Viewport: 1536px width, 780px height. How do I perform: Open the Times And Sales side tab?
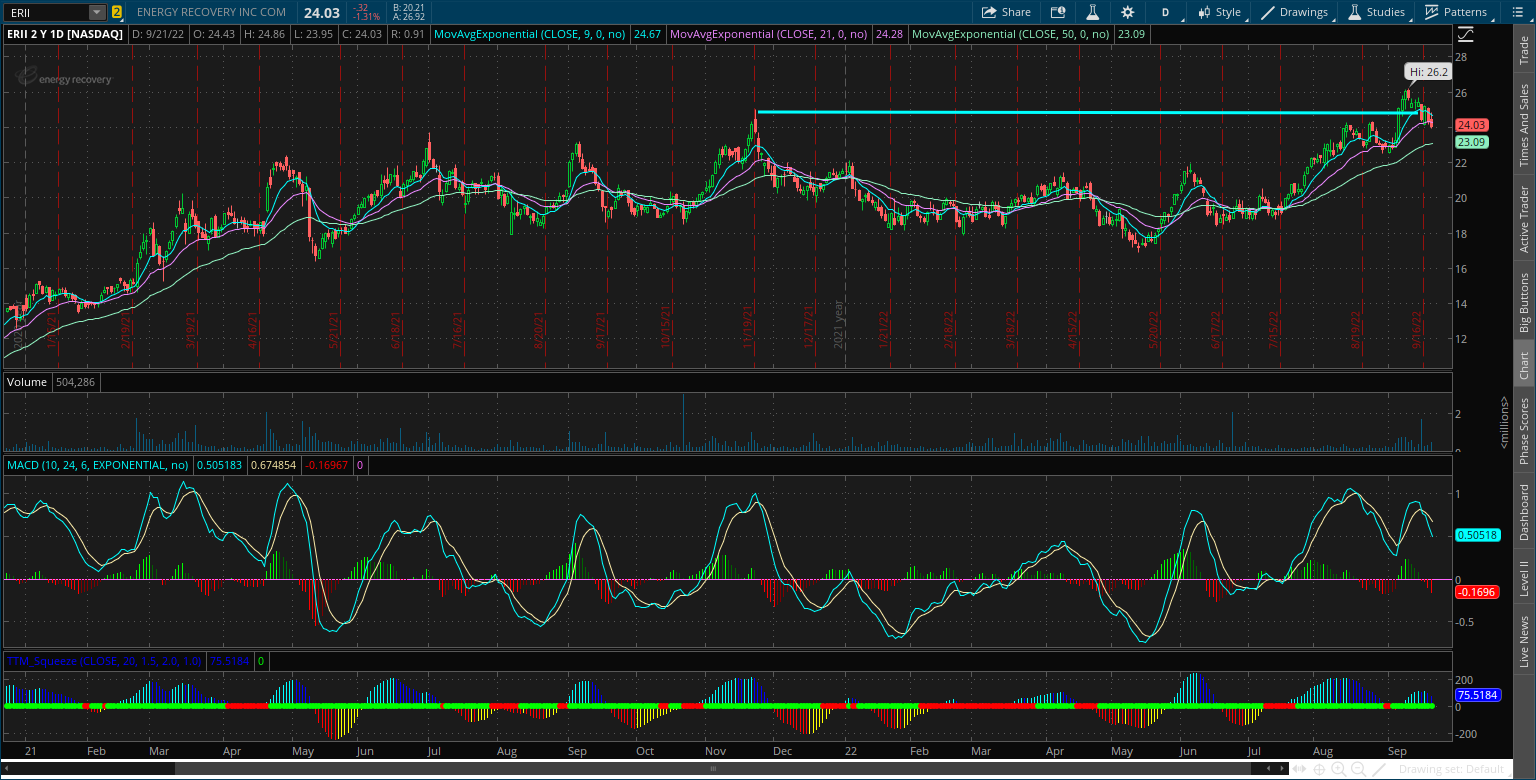pos(1524,126)
